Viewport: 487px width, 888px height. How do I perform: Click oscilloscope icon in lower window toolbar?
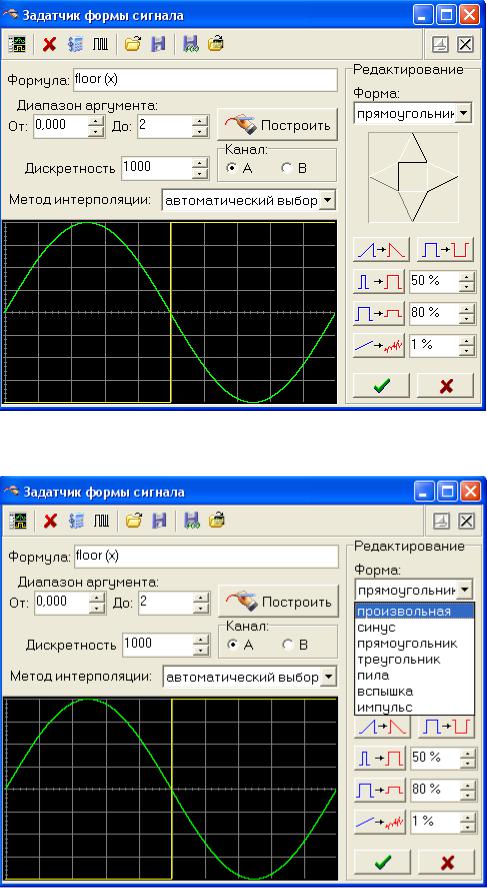coord(20,521)
